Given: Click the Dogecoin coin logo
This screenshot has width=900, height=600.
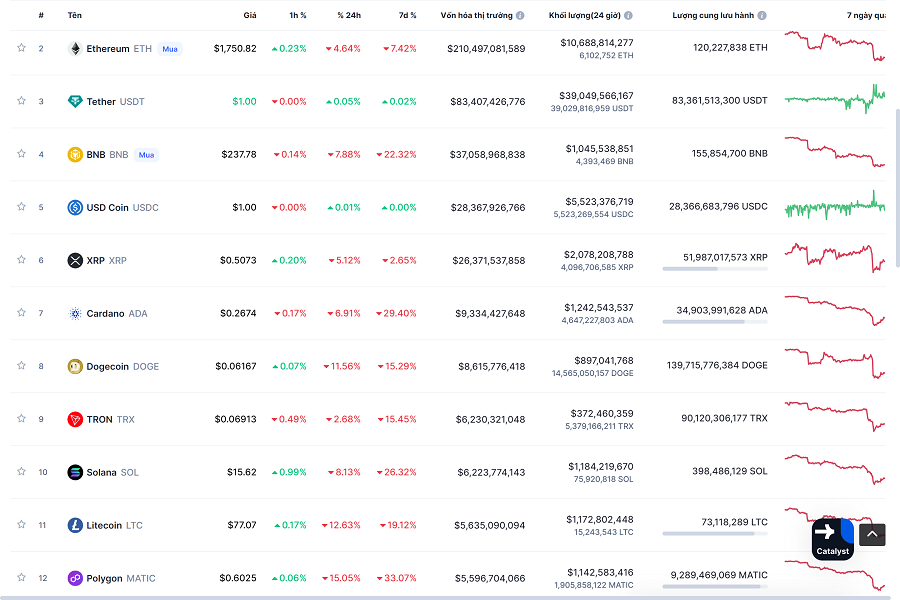Looking at the screenshot, I should pyautogui.click(x=75, y=366).
